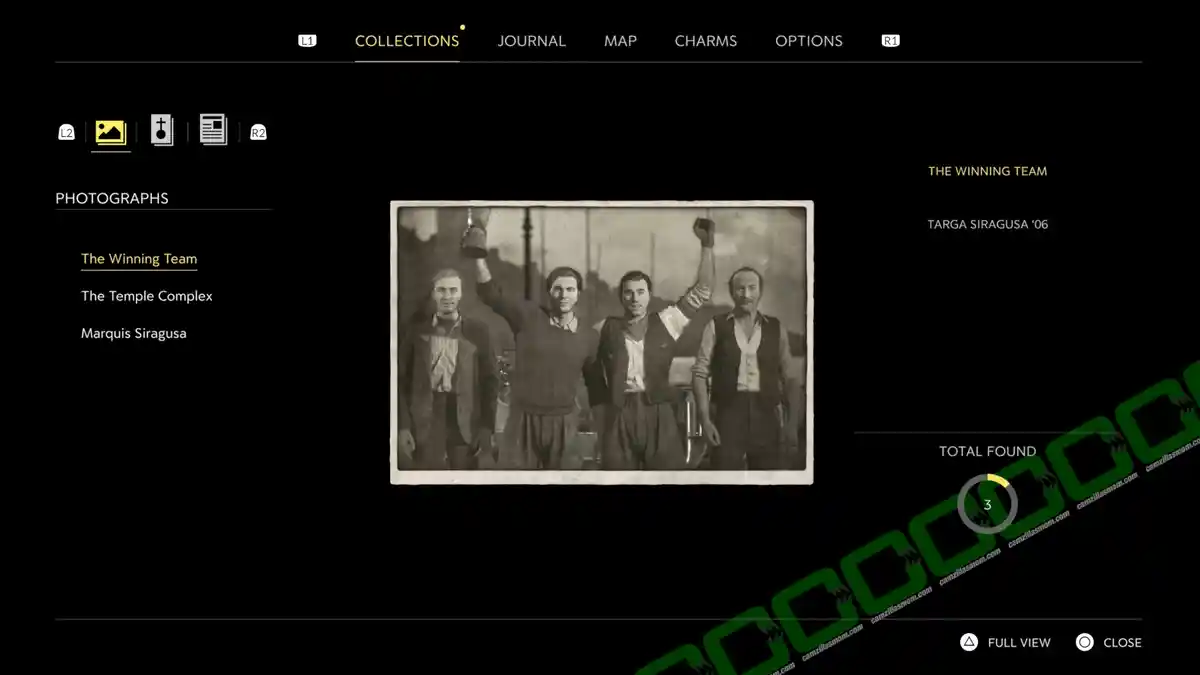Viewport: 1200px width, 675px height.
Task: Open the documents category icon
Action: [x=213, y=130]
